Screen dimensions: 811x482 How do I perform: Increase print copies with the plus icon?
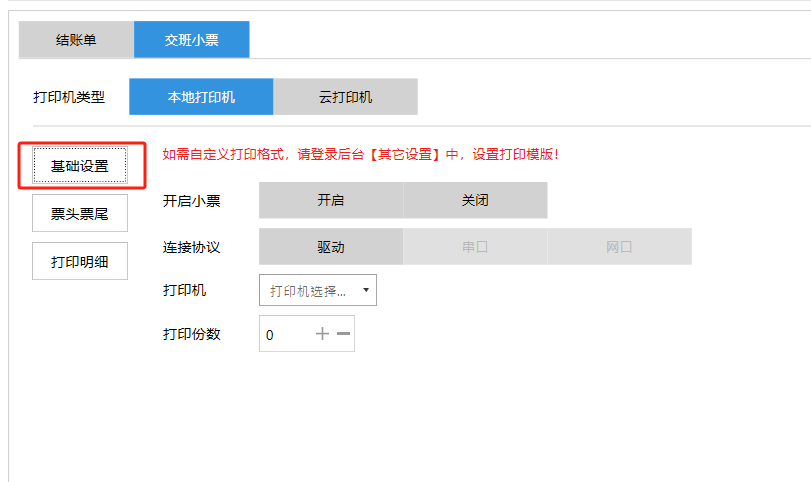tap(322, 334)
